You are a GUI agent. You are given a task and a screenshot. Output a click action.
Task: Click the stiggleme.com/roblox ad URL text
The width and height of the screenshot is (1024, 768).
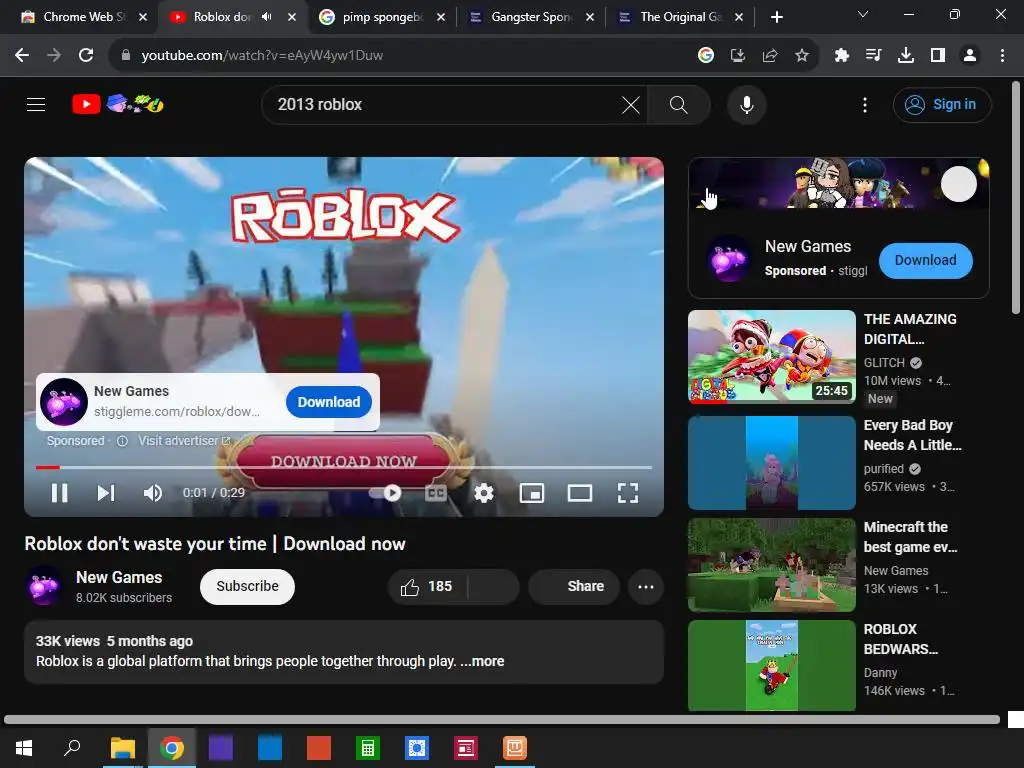tap(176, 411)
